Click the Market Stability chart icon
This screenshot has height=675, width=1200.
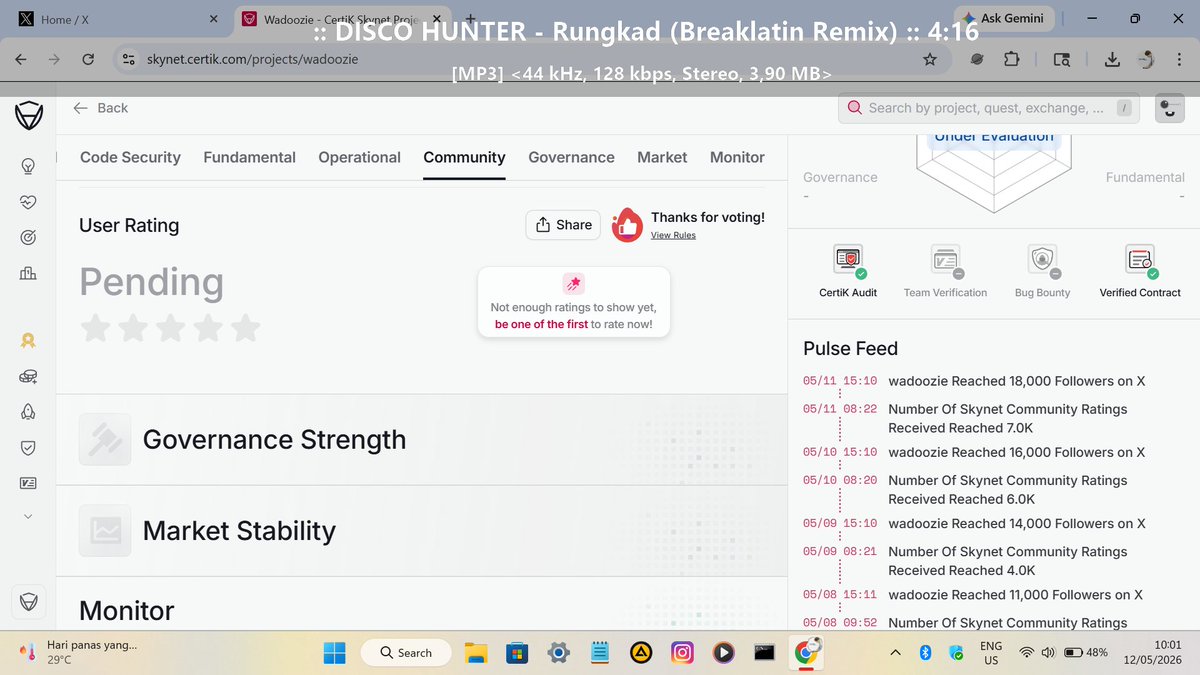(x=105, y=530)
